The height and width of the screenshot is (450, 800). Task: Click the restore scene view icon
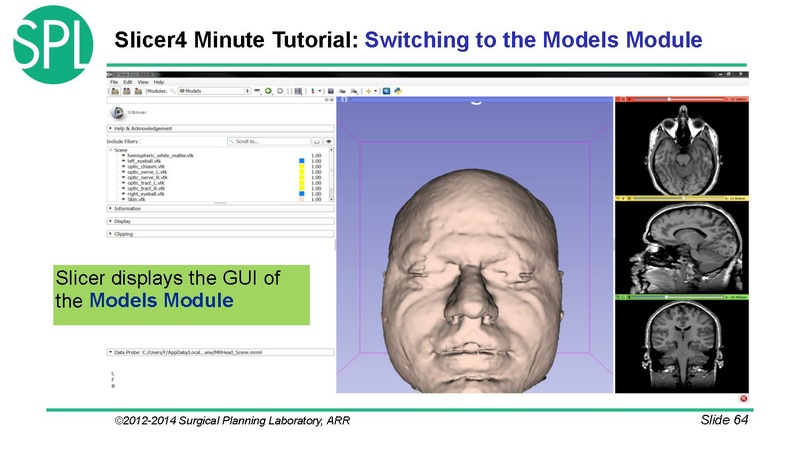(354, 91)
